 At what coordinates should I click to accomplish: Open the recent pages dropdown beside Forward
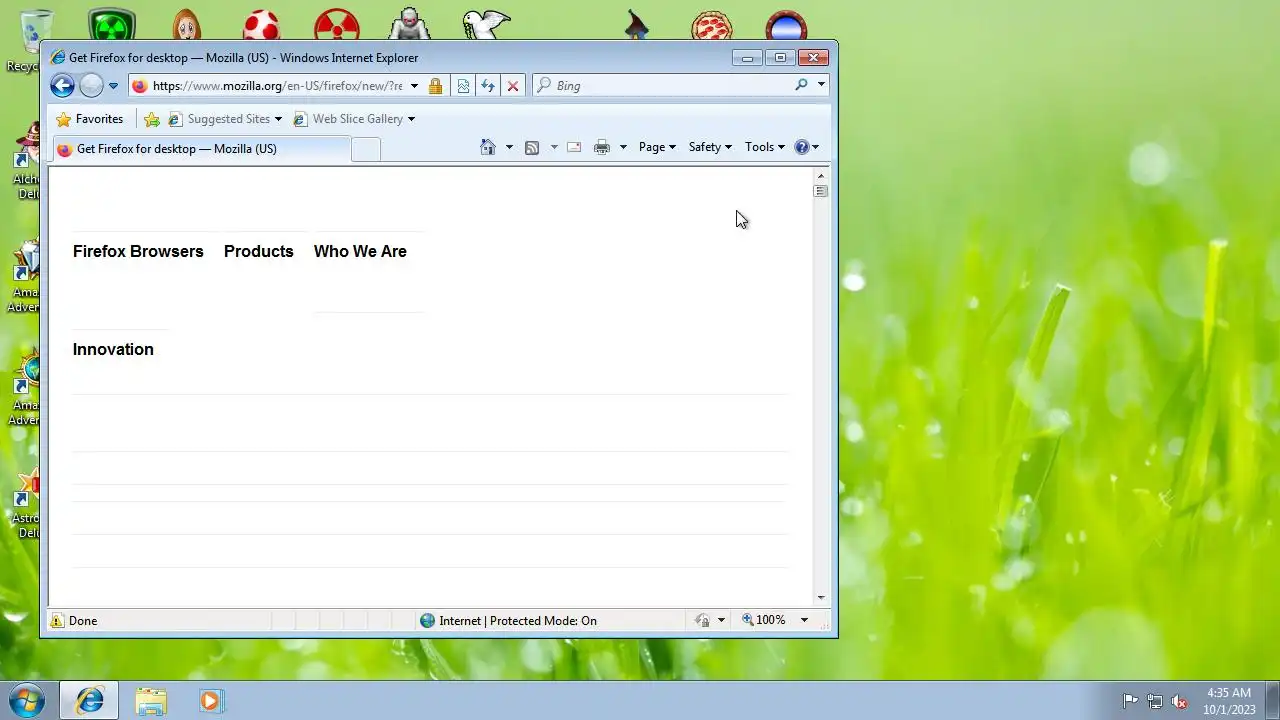coord(113,86)
